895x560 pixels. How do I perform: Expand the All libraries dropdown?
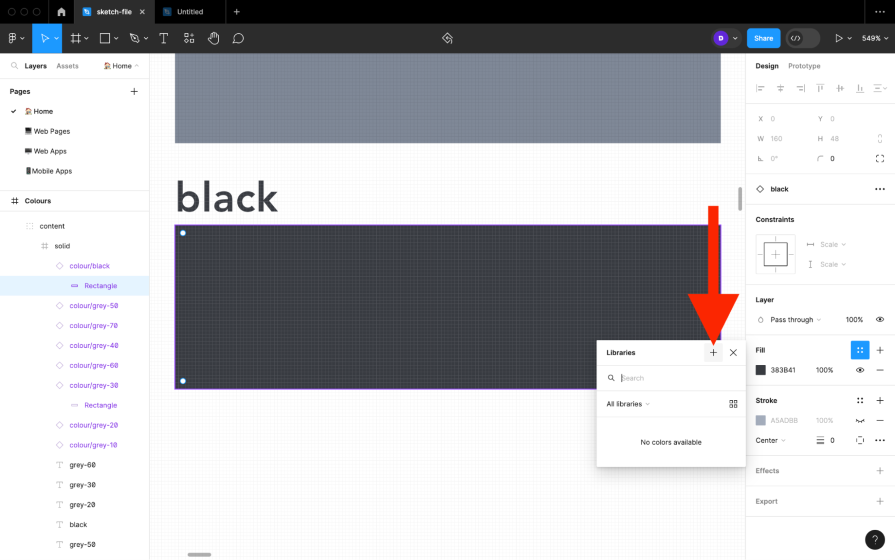(628, 404)
